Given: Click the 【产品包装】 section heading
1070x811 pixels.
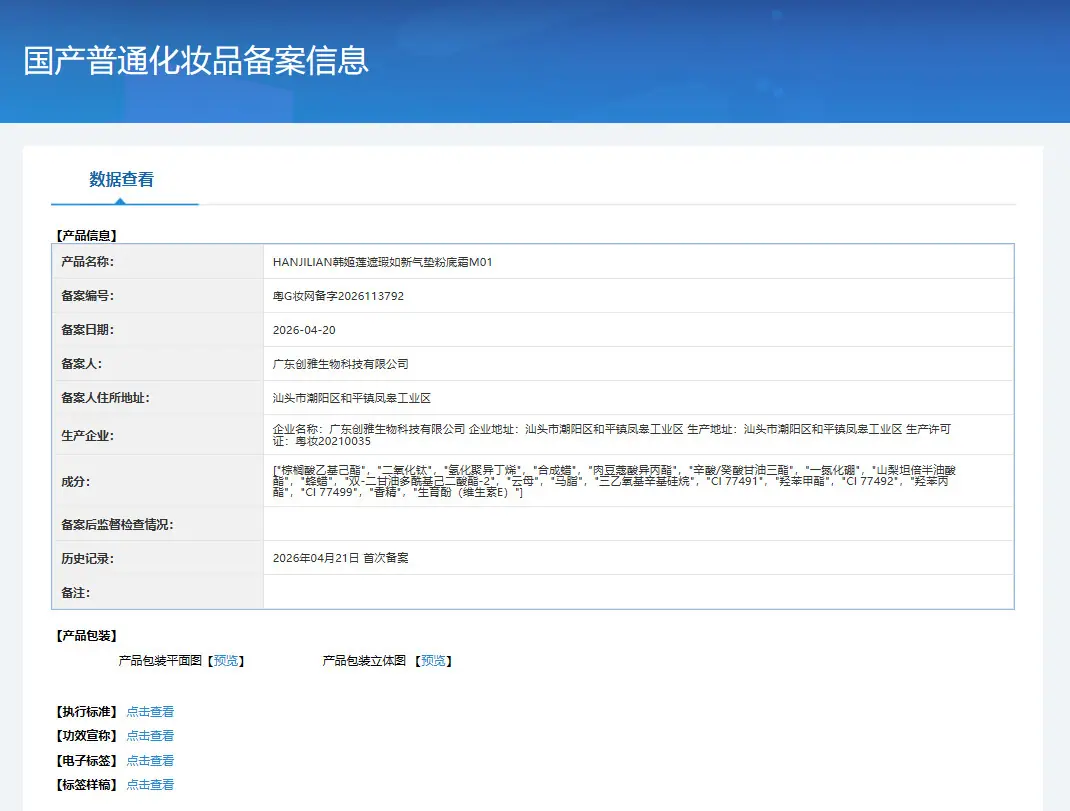Looking at the screenshot, I should point(87,636).
